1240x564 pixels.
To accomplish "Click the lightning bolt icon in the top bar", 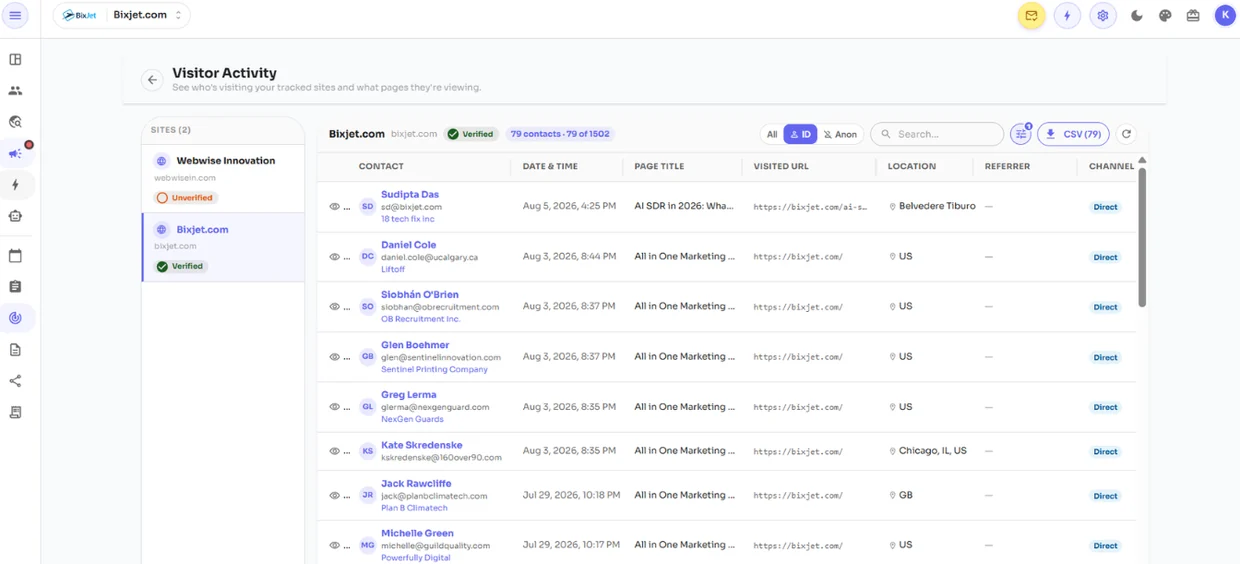I will (x=1067, y=16).
